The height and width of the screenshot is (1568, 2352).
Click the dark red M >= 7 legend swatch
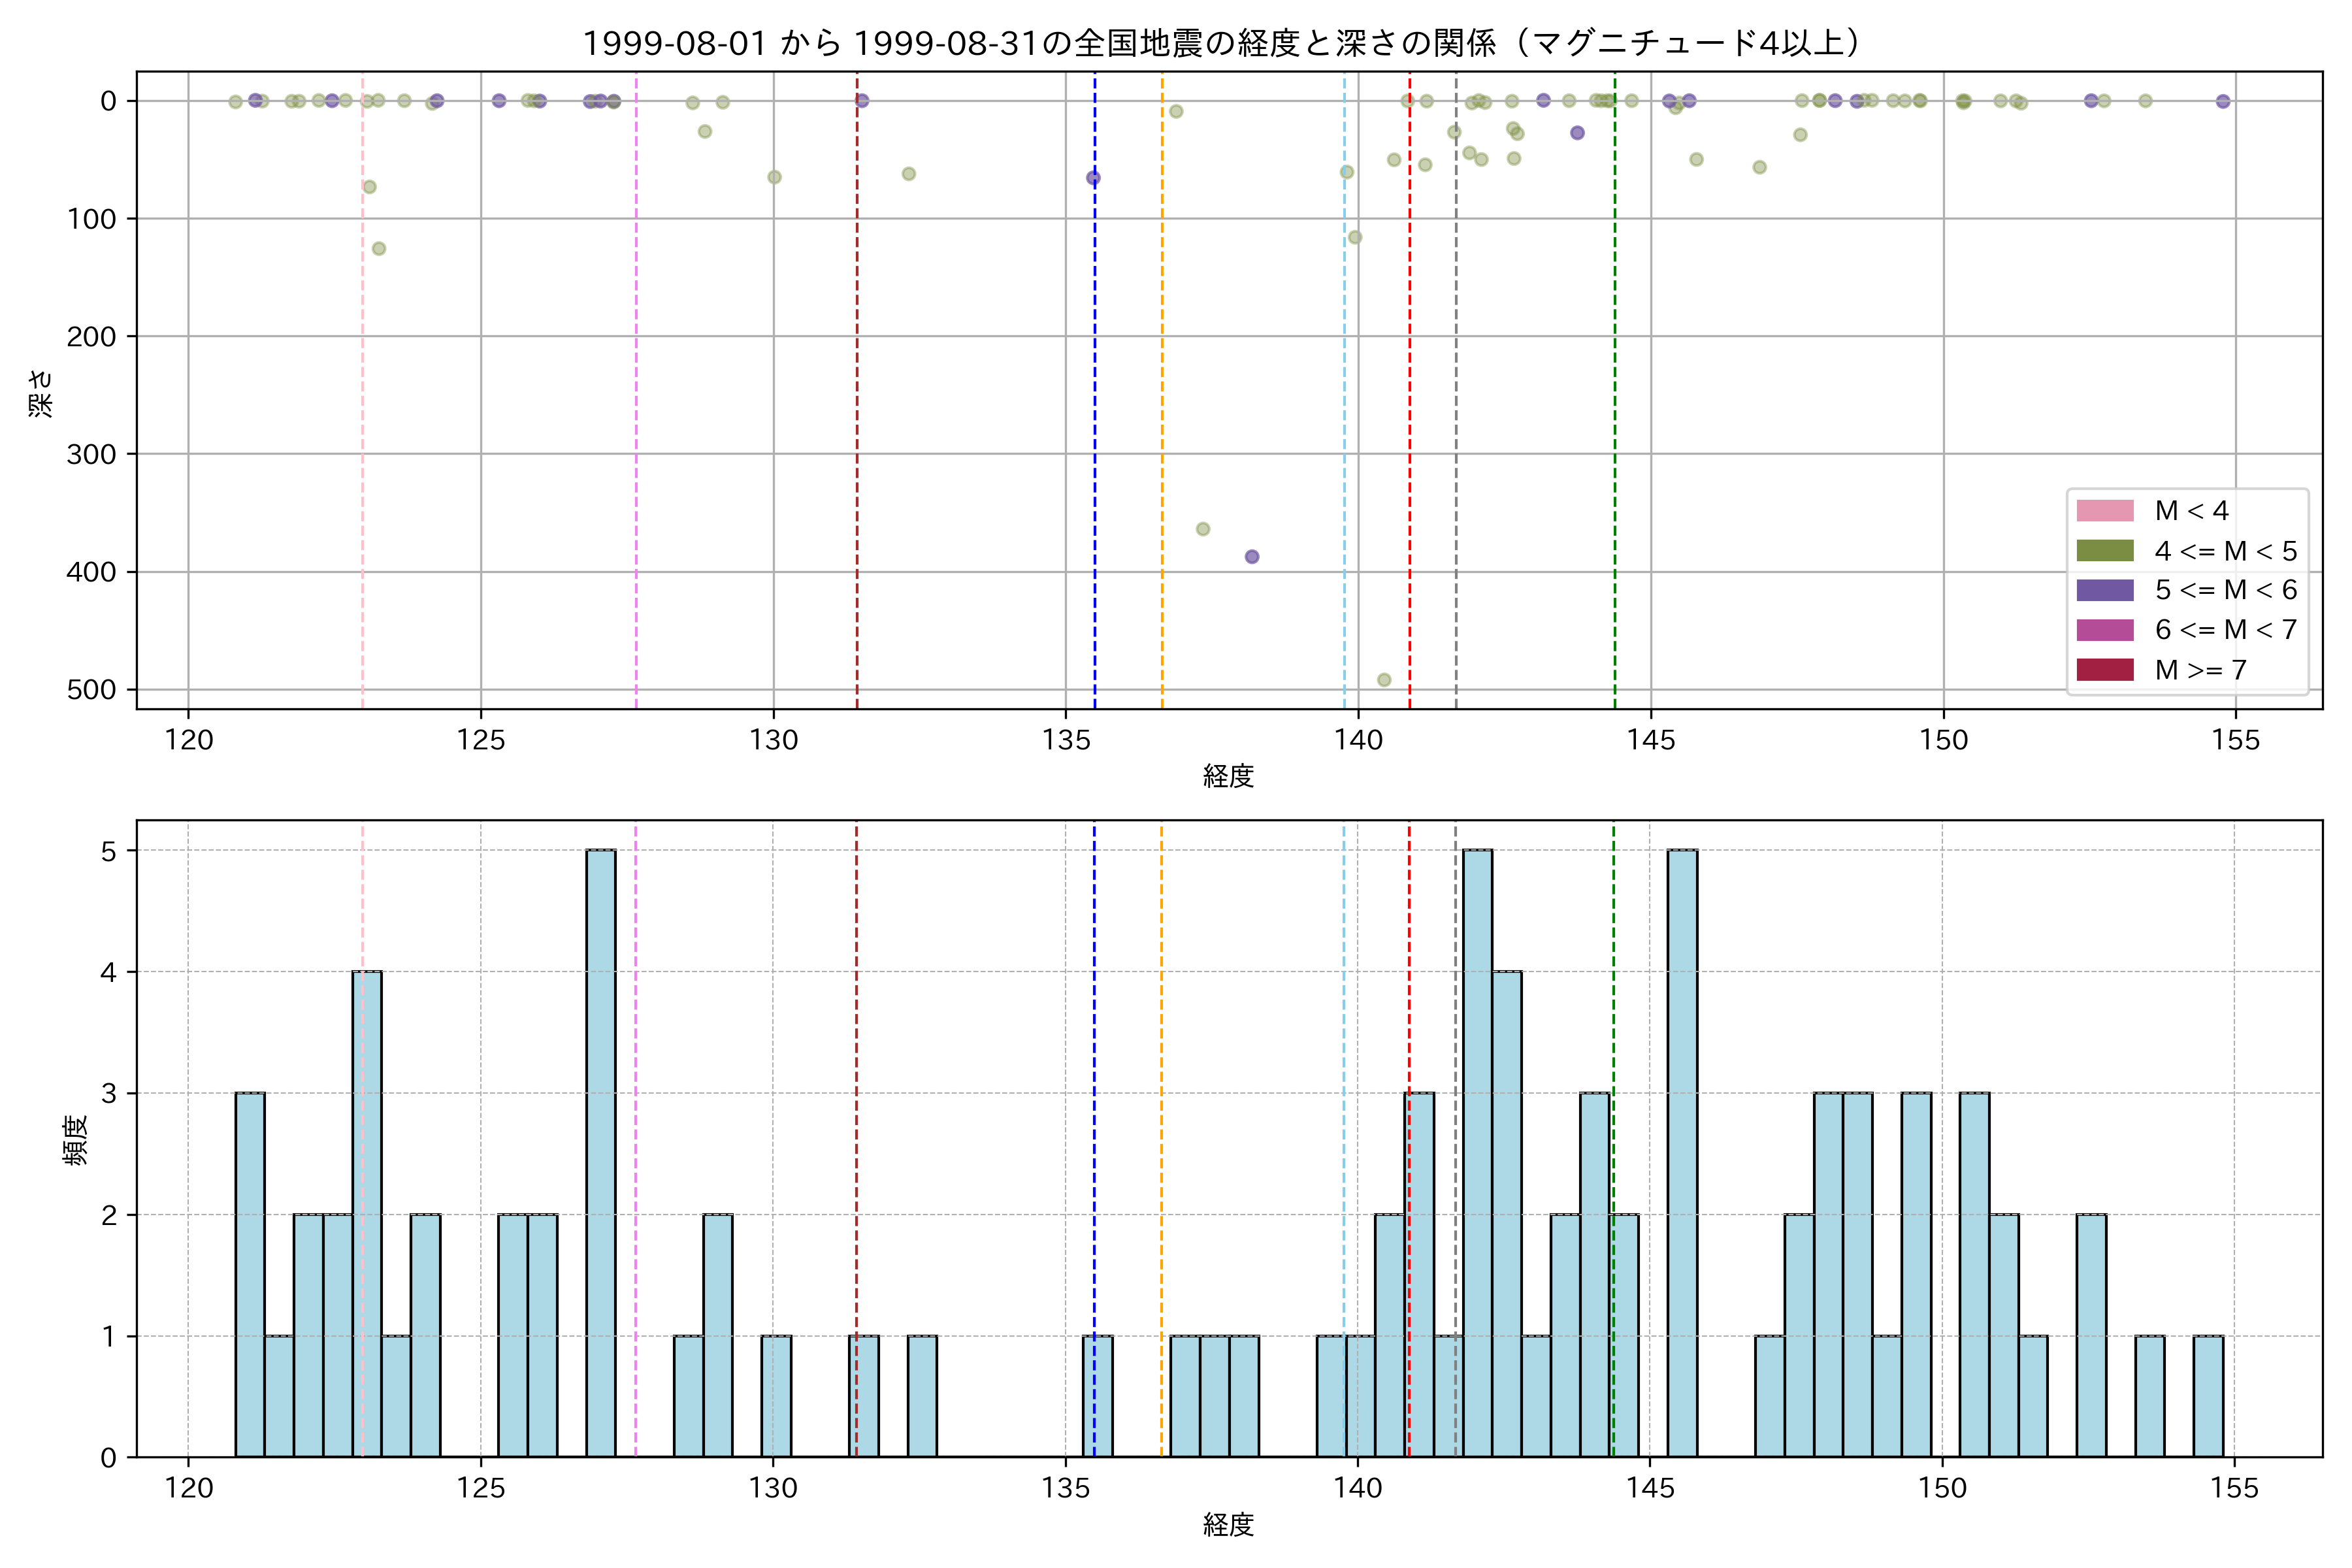coord(2104,670)
